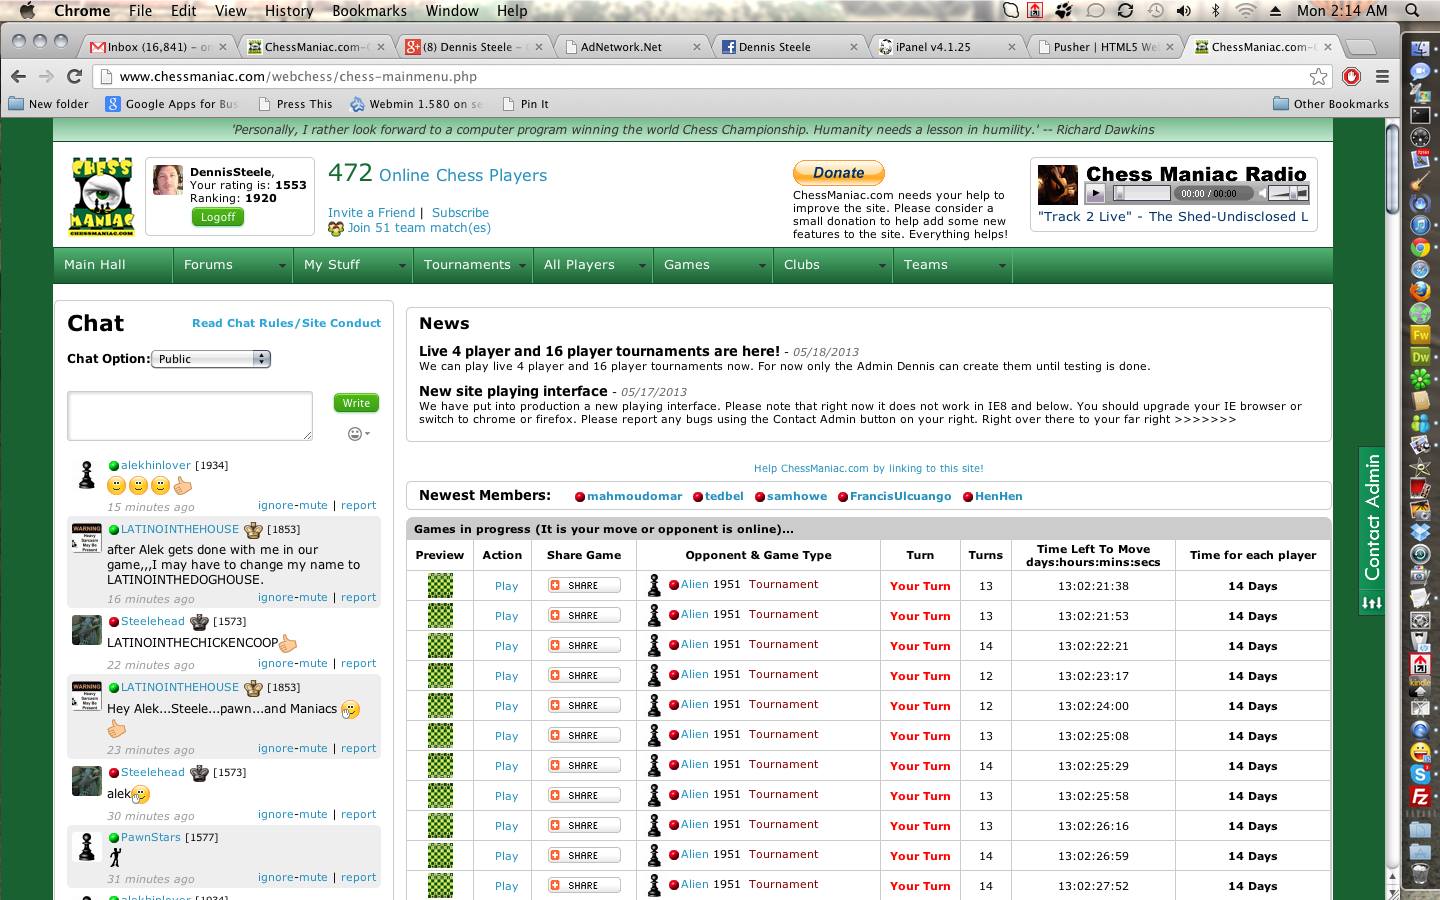The width and height of the screenshot is (1440, 900).
Task: Expand the My Stuff menu dropdown
Action: click(x=402, y=265)
